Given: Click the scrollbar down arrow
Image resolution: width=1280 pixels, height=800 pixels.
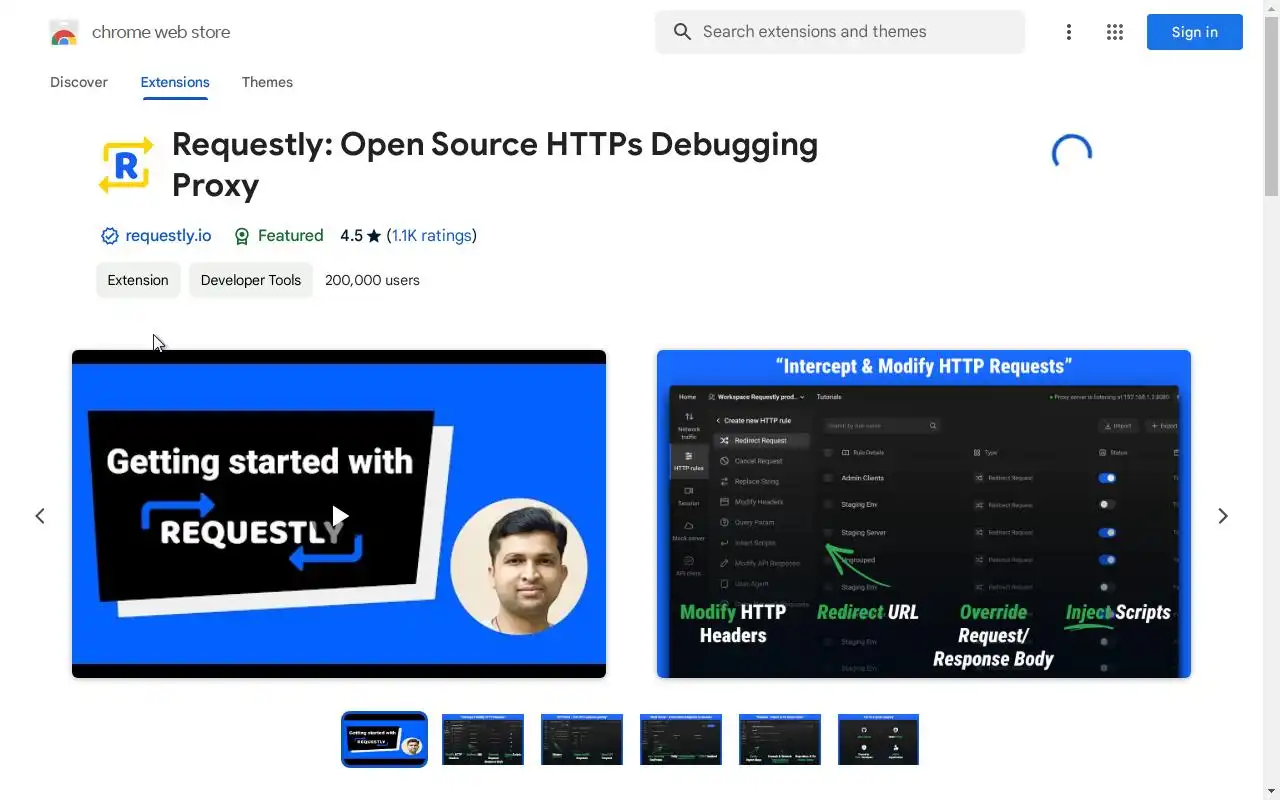Looking at the screenshot, I should [x=1271, y=792].
